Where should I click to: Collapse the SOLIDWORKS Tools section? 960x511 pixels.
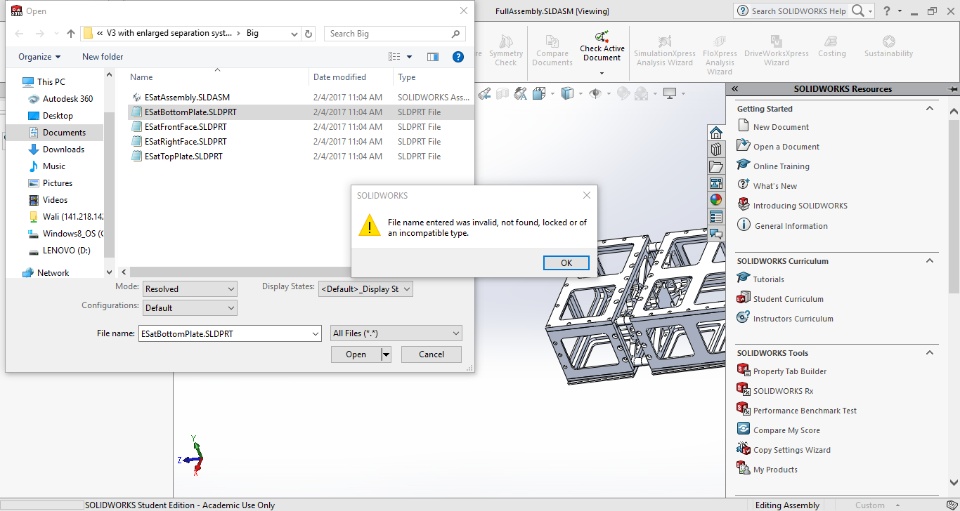coord(929,352)
